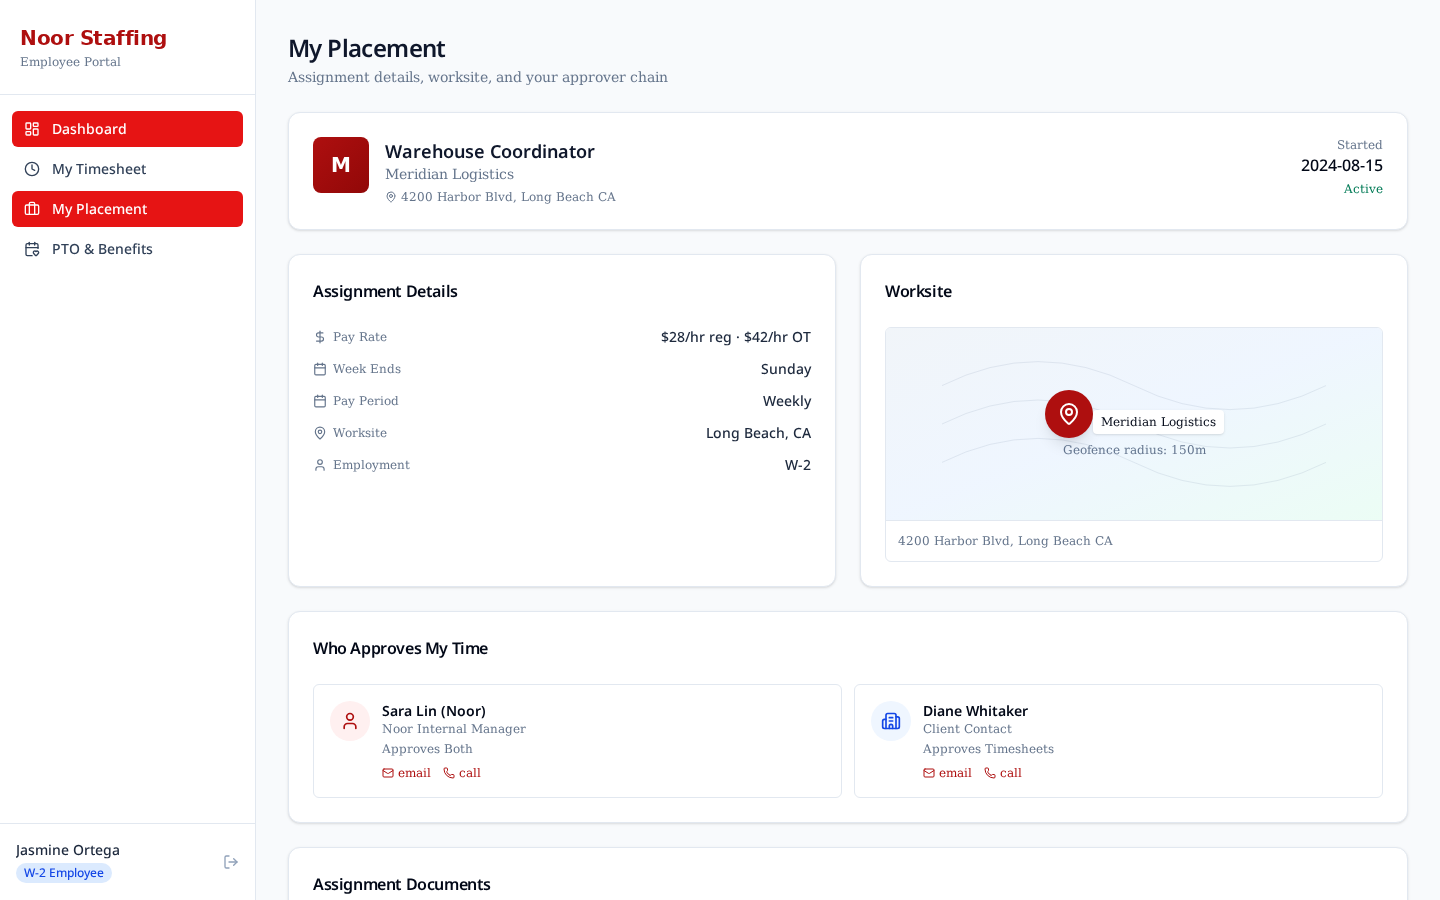Click the Dashboard grid icon
Screen dimensions: 1440x900
32,129
